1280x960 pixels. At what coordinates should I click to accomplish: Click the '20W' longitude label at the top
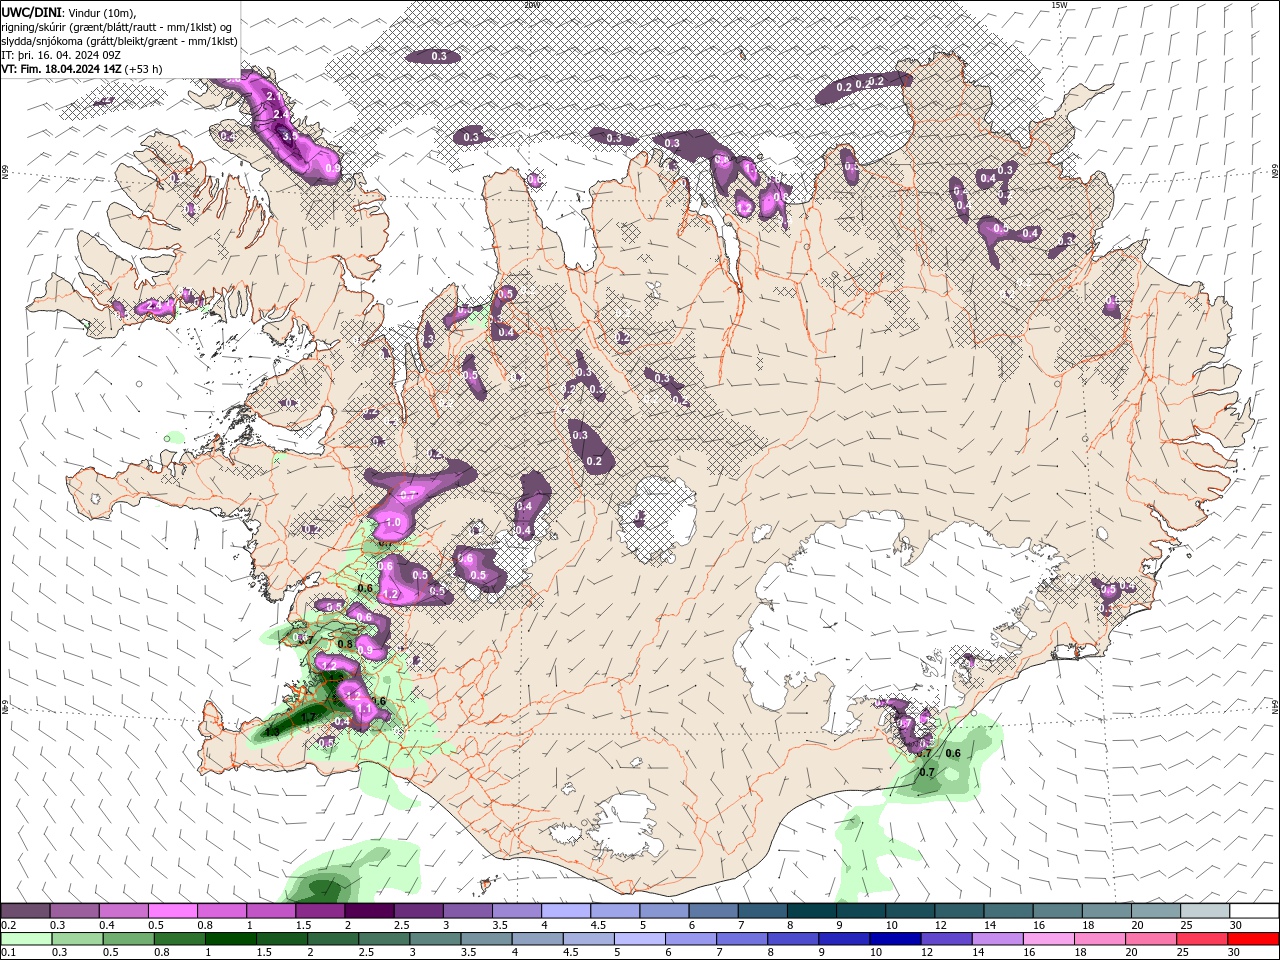coord(532,5)
